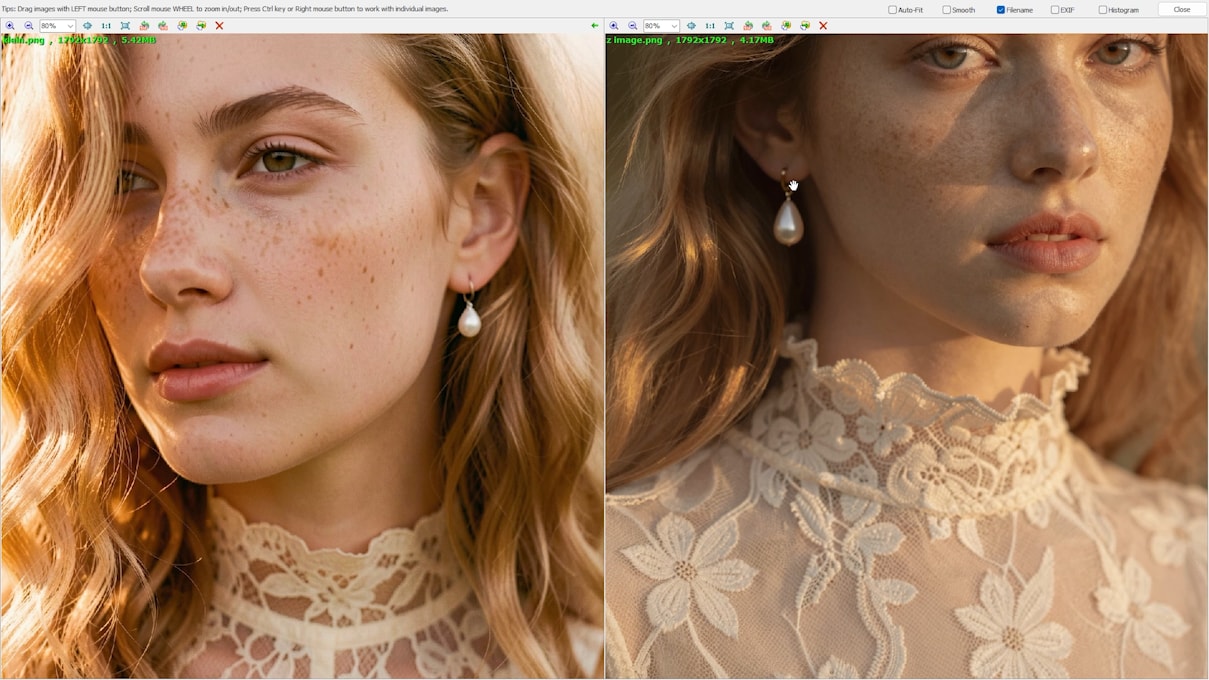Enable the EXIF checkbox
The height and width of the screenshot is (680, 1209).
(x=1055, y=10)
